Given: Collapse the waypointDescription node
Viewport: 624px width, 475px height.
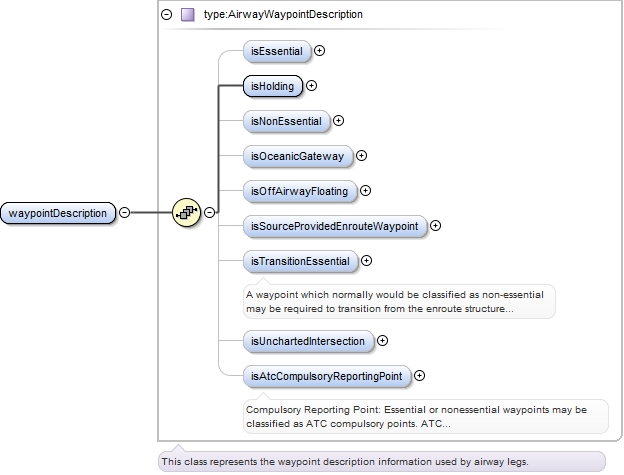Looking at the screenshot, I should click(x=125, y=212).
